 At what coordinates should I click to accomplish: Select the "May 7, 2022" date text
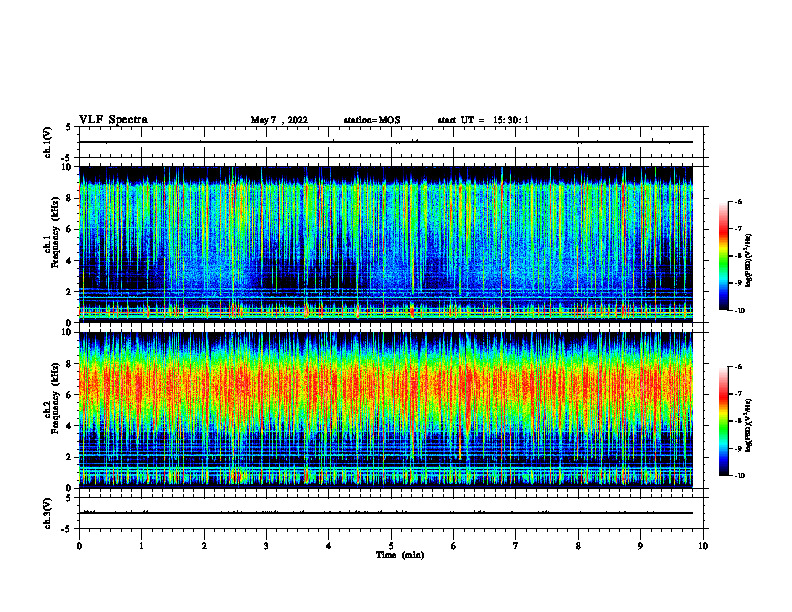(x=279, y=120)
